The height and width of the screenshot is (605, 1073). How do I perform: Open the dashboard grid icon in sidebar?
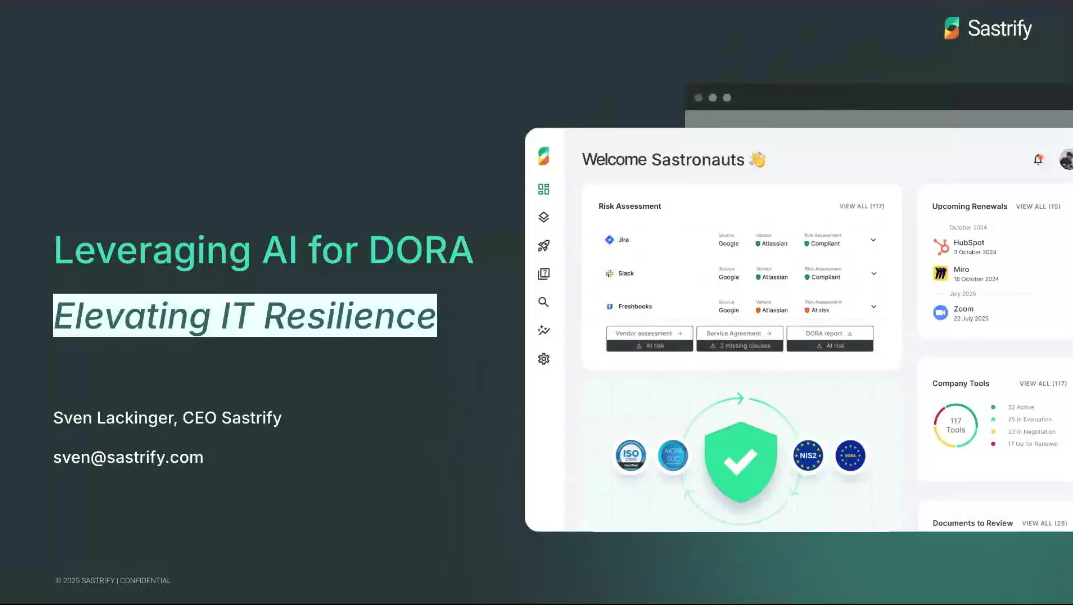[x=543, y=189]
